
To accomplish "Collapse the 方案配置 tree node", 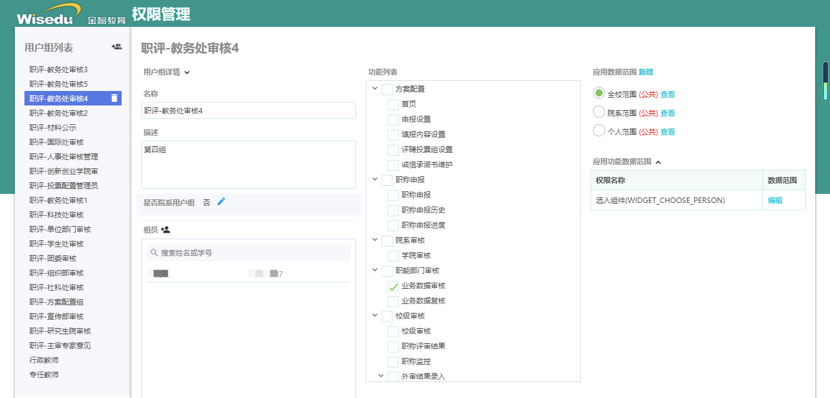I will 375,89.
